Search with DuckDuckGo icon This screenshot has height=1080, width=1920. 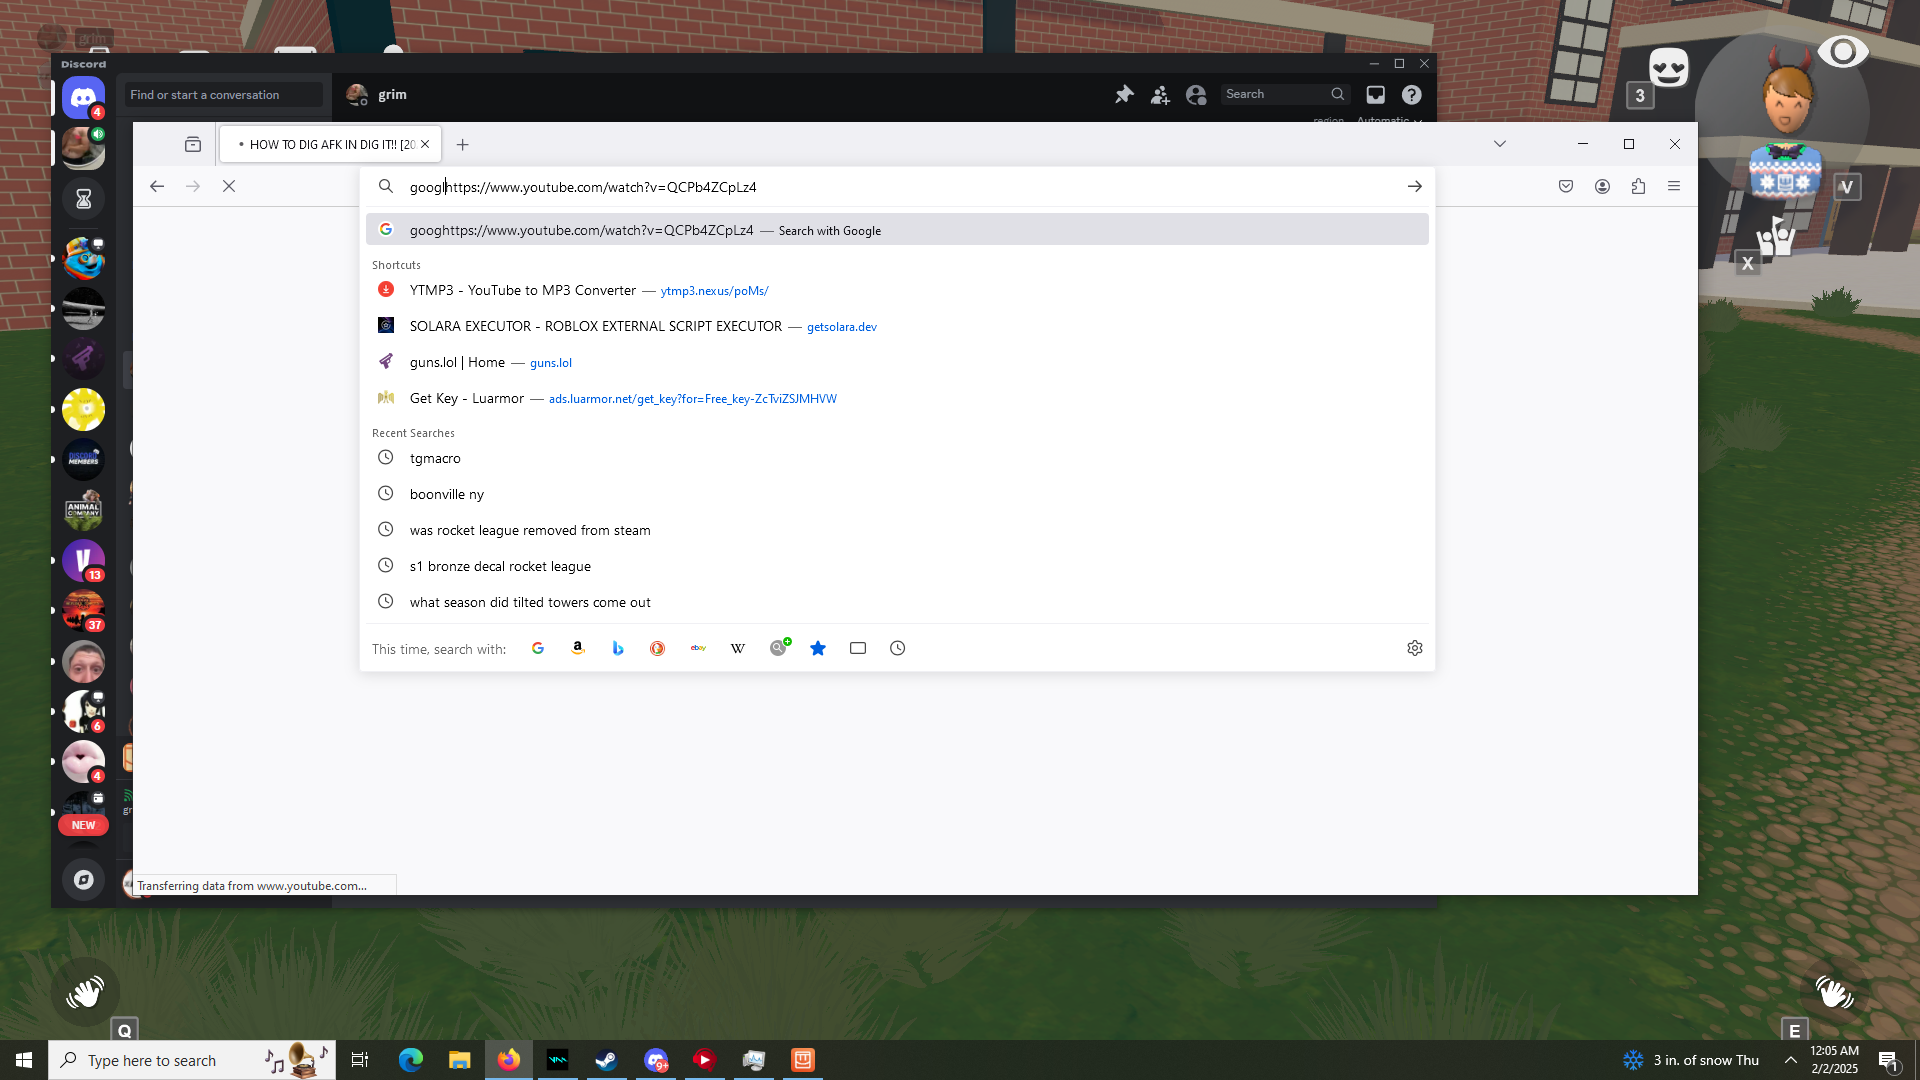click(x=657, y=648)
